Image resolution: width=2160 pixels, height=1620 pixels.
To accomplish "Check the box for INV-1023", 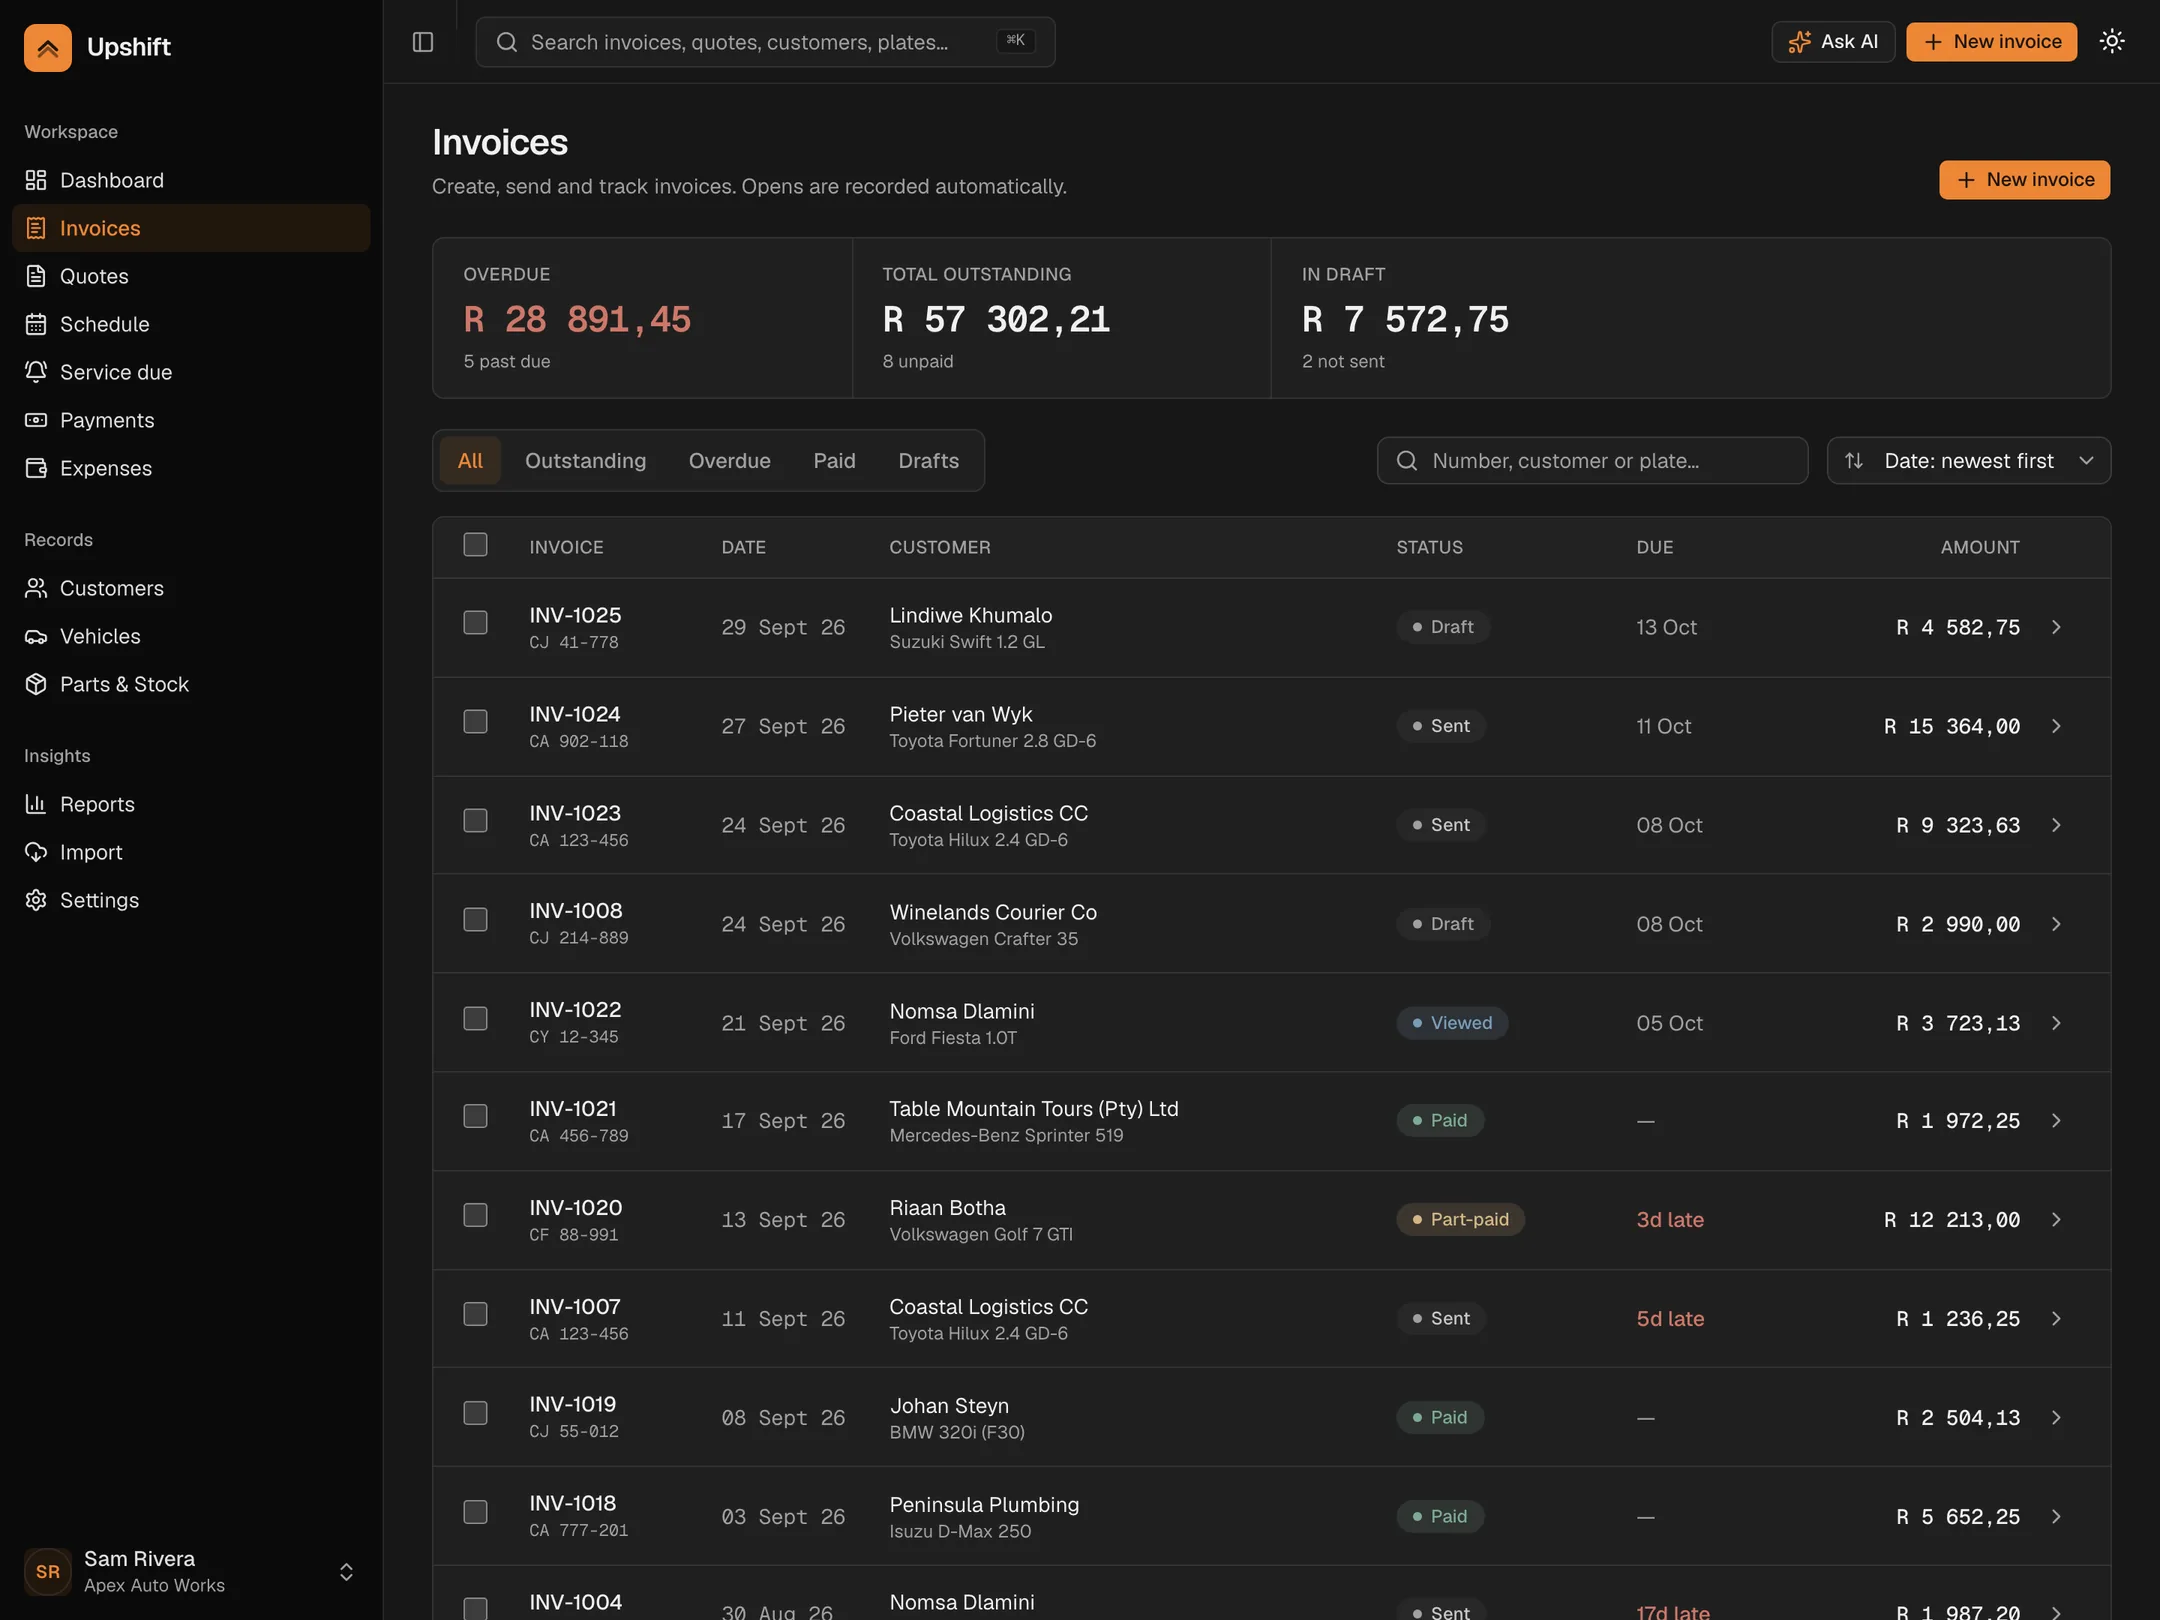I will pos(476,820).
